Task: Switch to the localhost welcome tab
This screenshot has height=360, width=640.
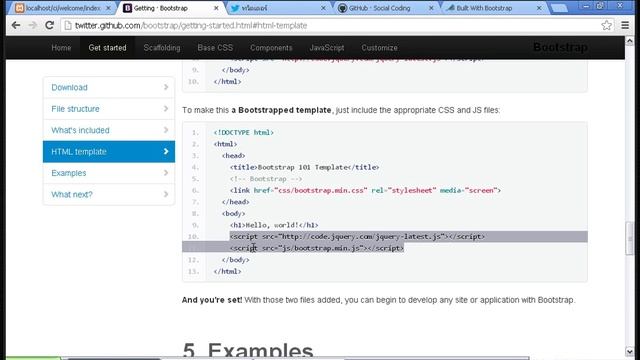Action: [x=62, y=8]
